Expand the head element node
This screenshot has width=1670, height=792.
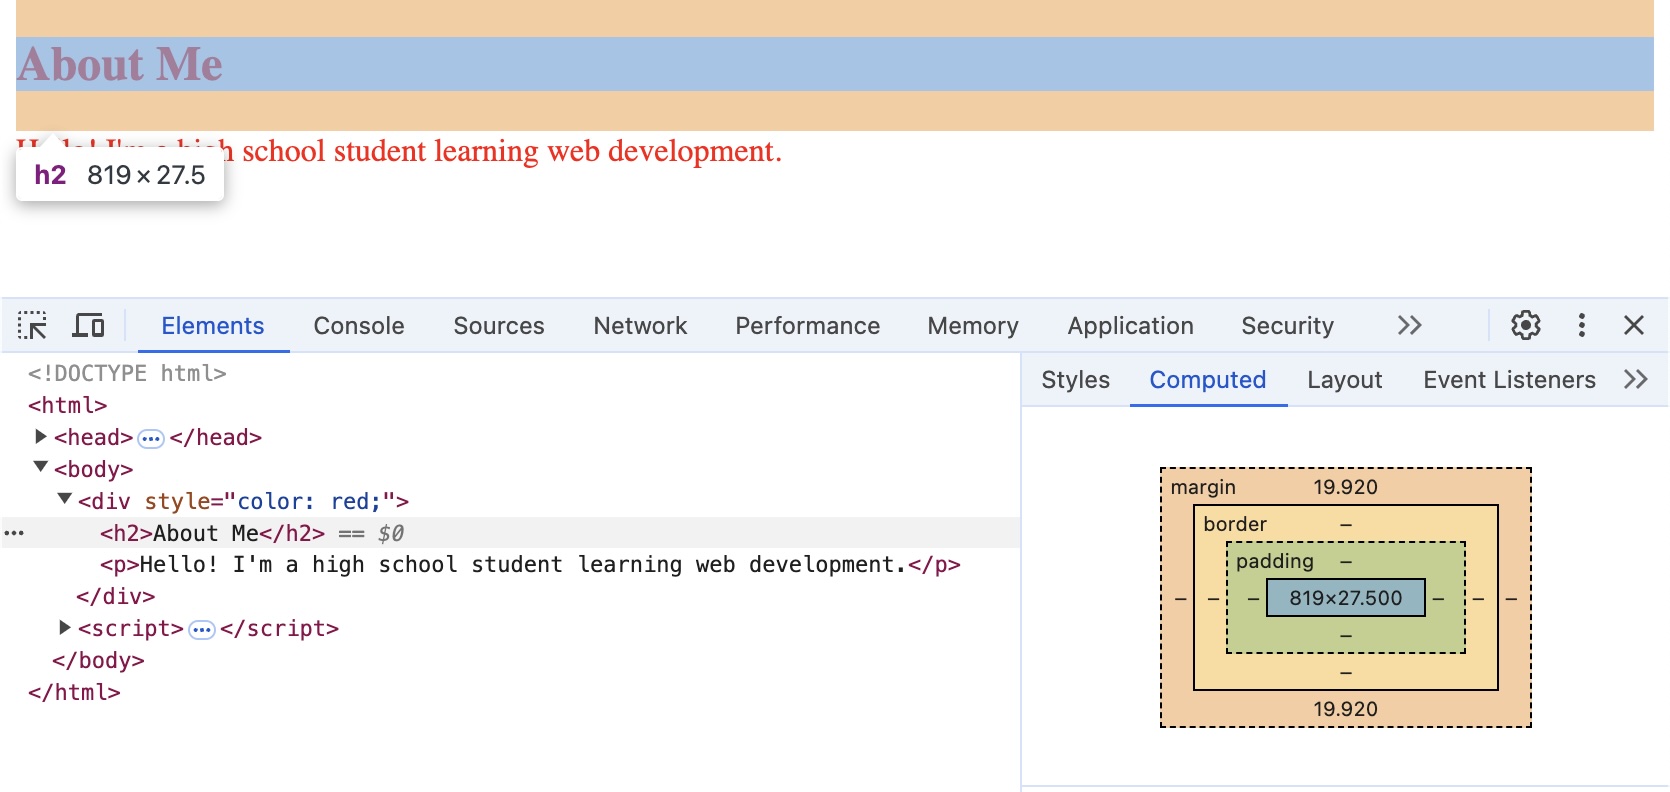click(x=41, y=437)
